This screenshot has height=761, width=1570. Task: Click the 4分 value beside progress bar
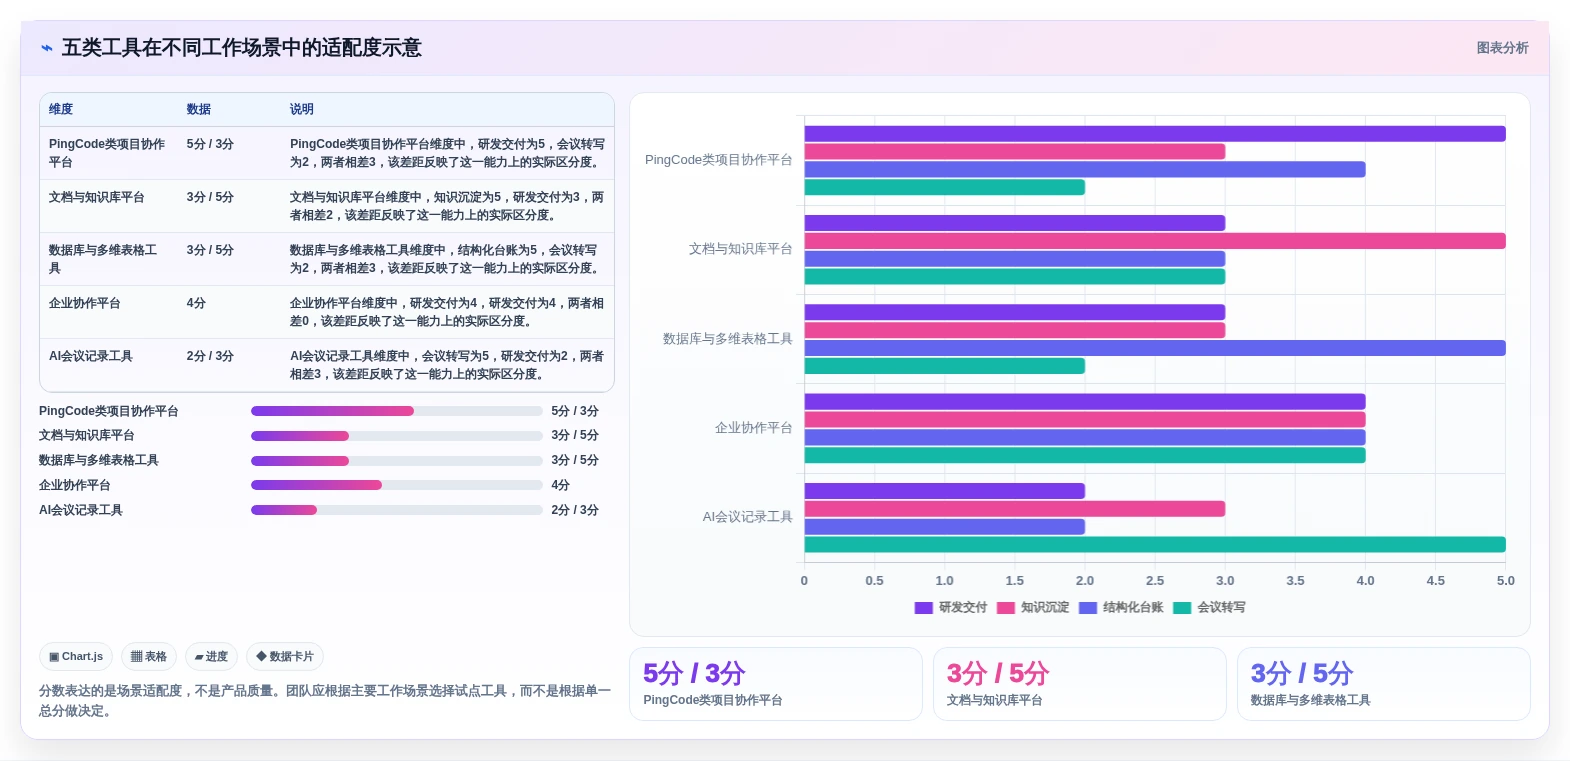coord(560,485)
